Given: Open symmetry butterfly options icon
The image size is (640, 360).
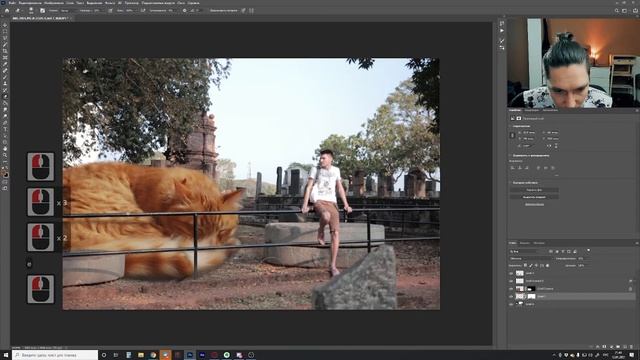Looking at the screenshot, I should coord(251,10).
